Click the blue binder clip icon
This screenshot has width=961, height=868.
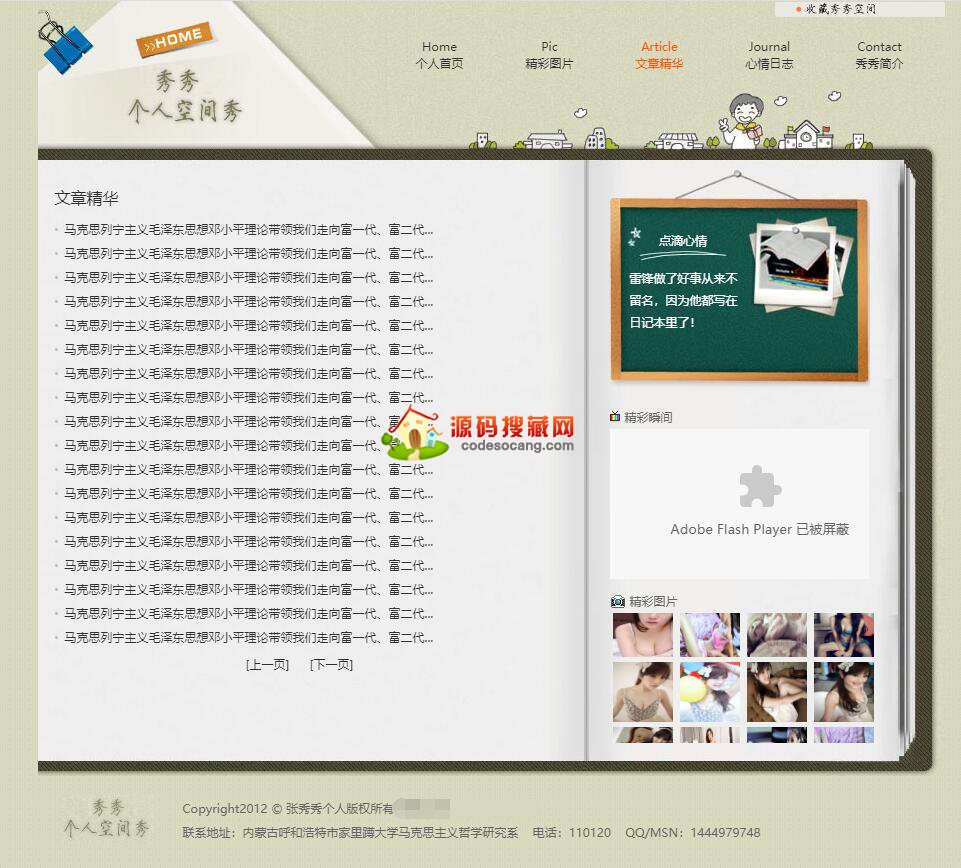[x=64, y=44]
